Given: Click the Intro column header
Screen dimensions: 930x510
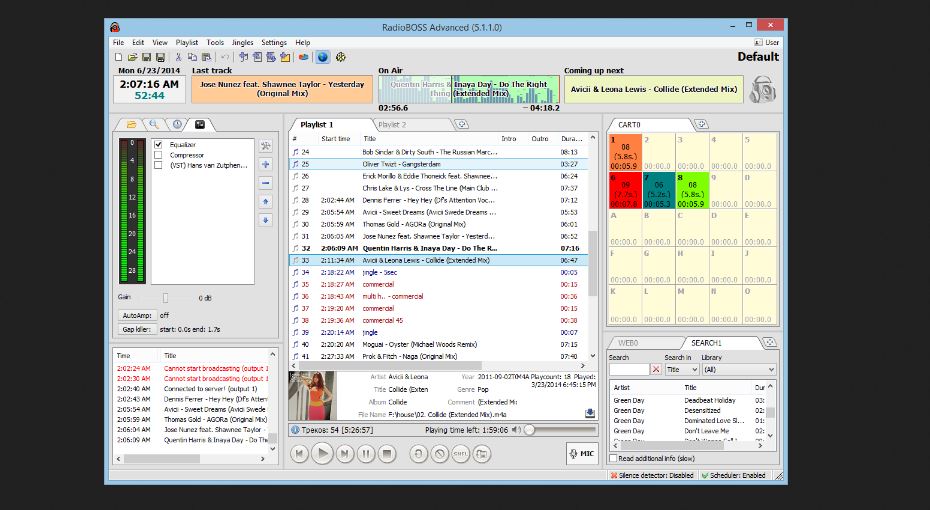Looking at the screenshot, I should click(508, 139).
